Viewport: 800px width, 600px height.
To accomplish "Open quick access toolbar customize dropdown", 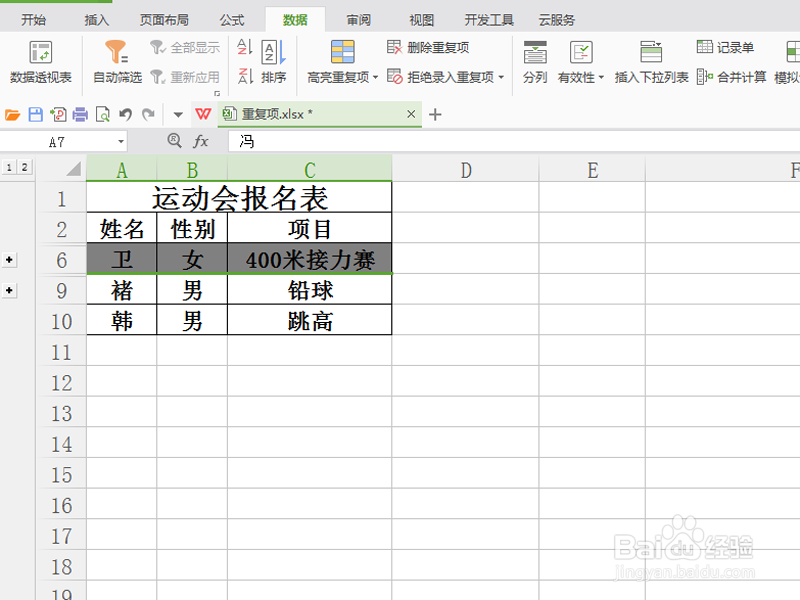I will [178, 115].
